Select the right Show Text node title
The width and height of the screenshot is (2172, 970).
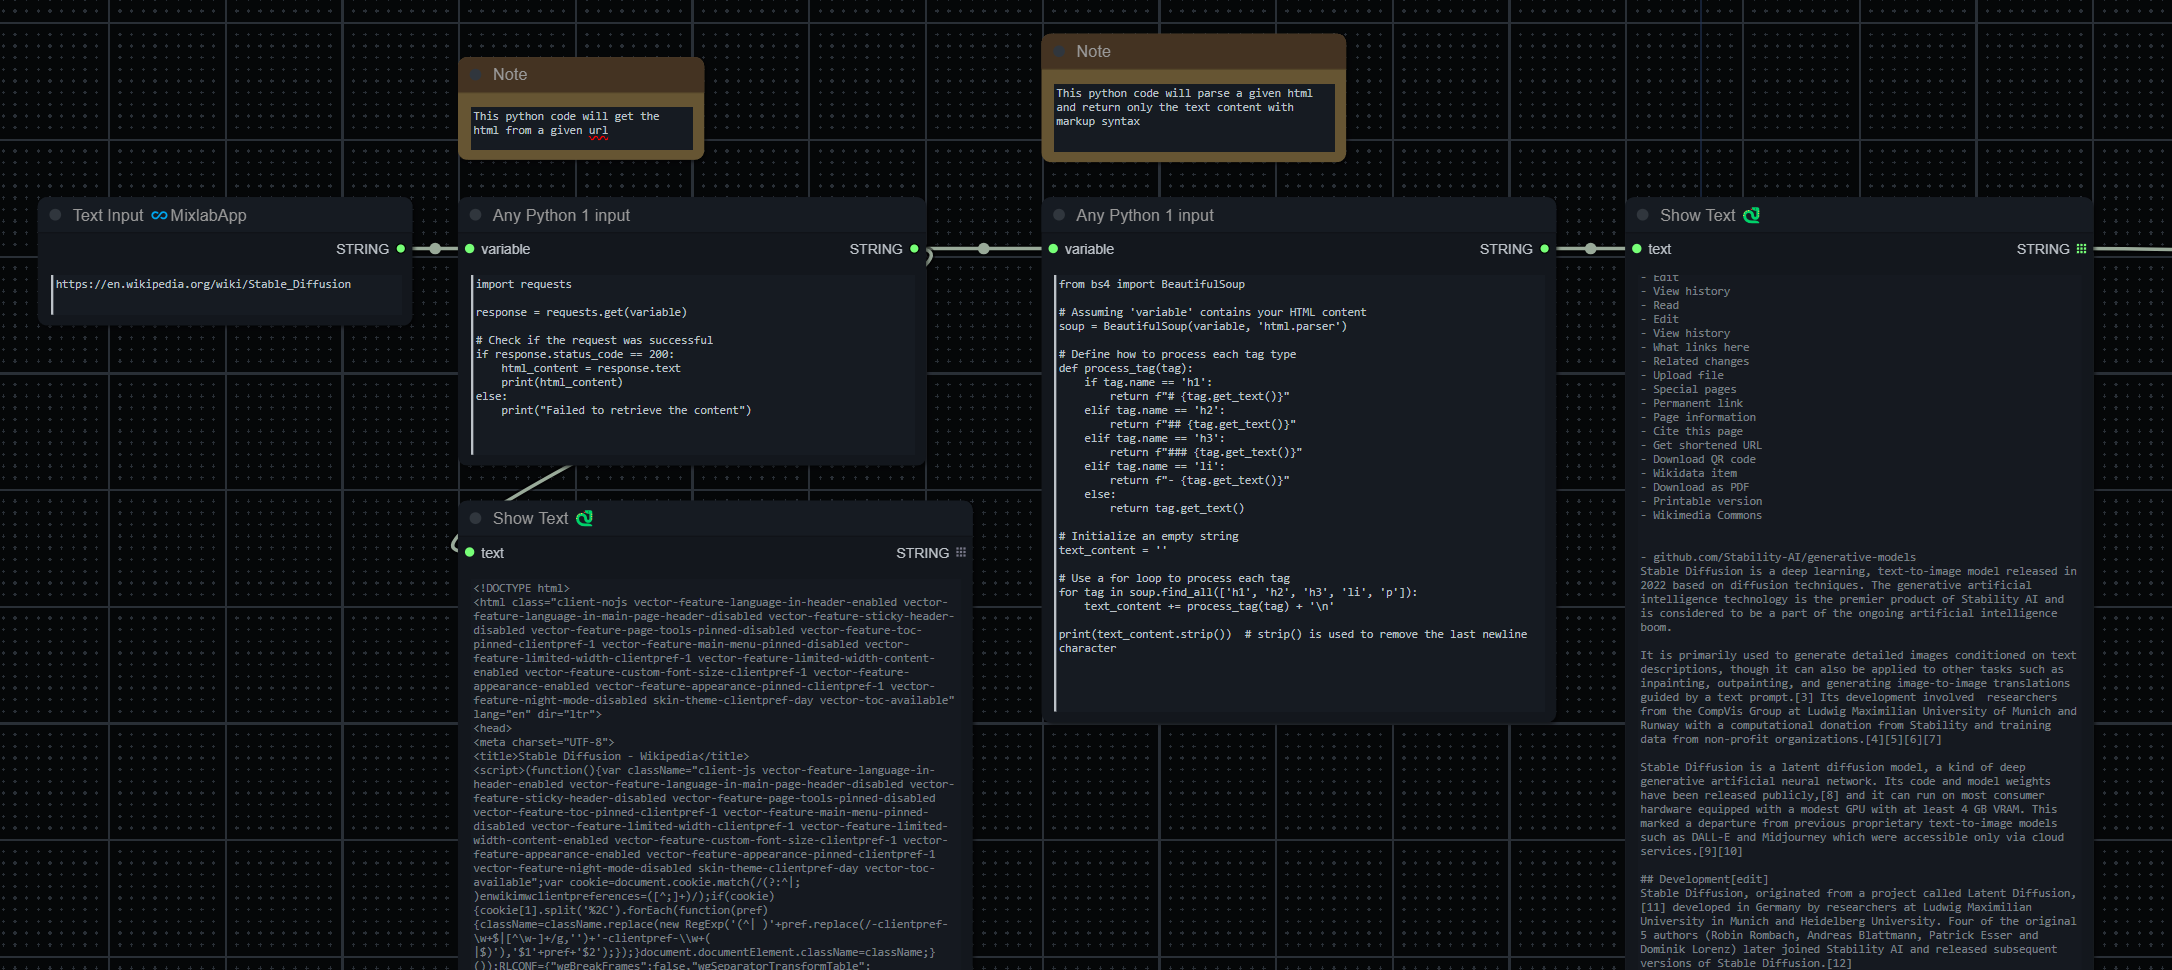(1697, 215)
